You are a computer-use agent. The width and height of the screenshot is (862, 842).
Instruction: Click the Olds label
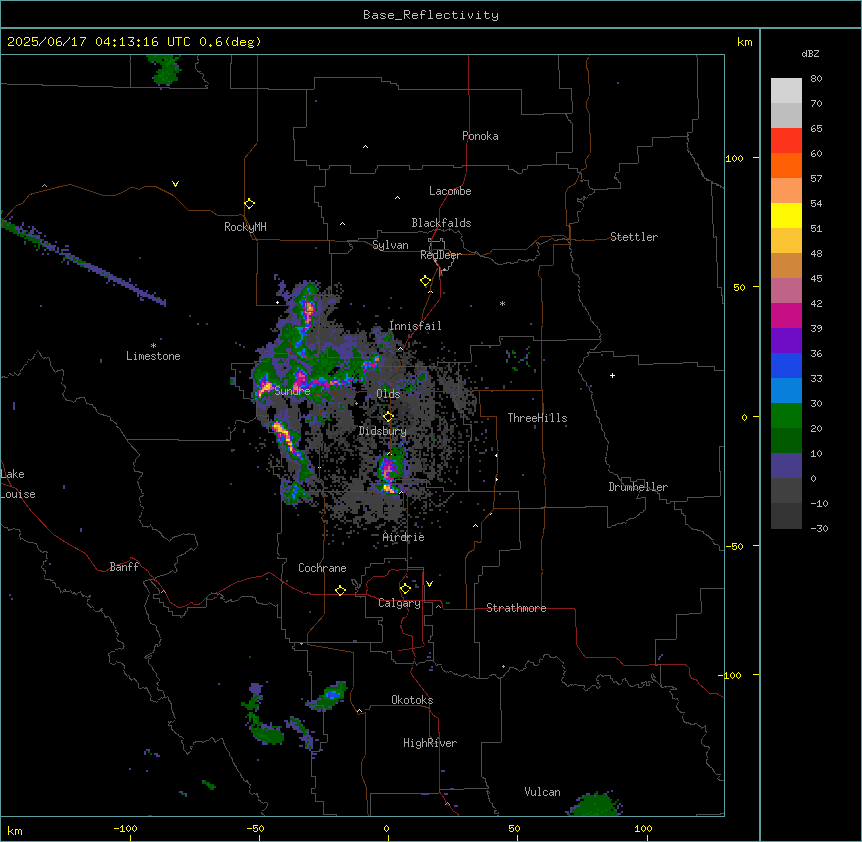(x=388, y=394)
